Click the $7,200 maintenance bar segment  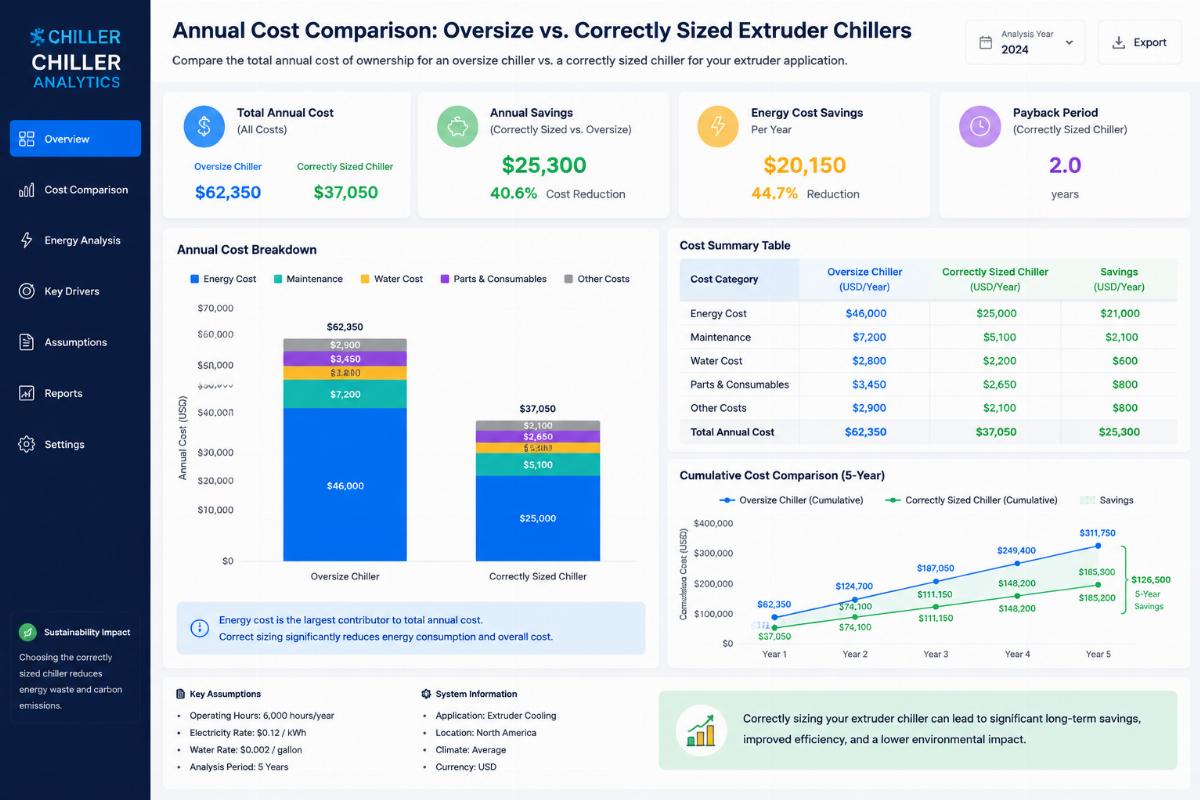(345, 394)
